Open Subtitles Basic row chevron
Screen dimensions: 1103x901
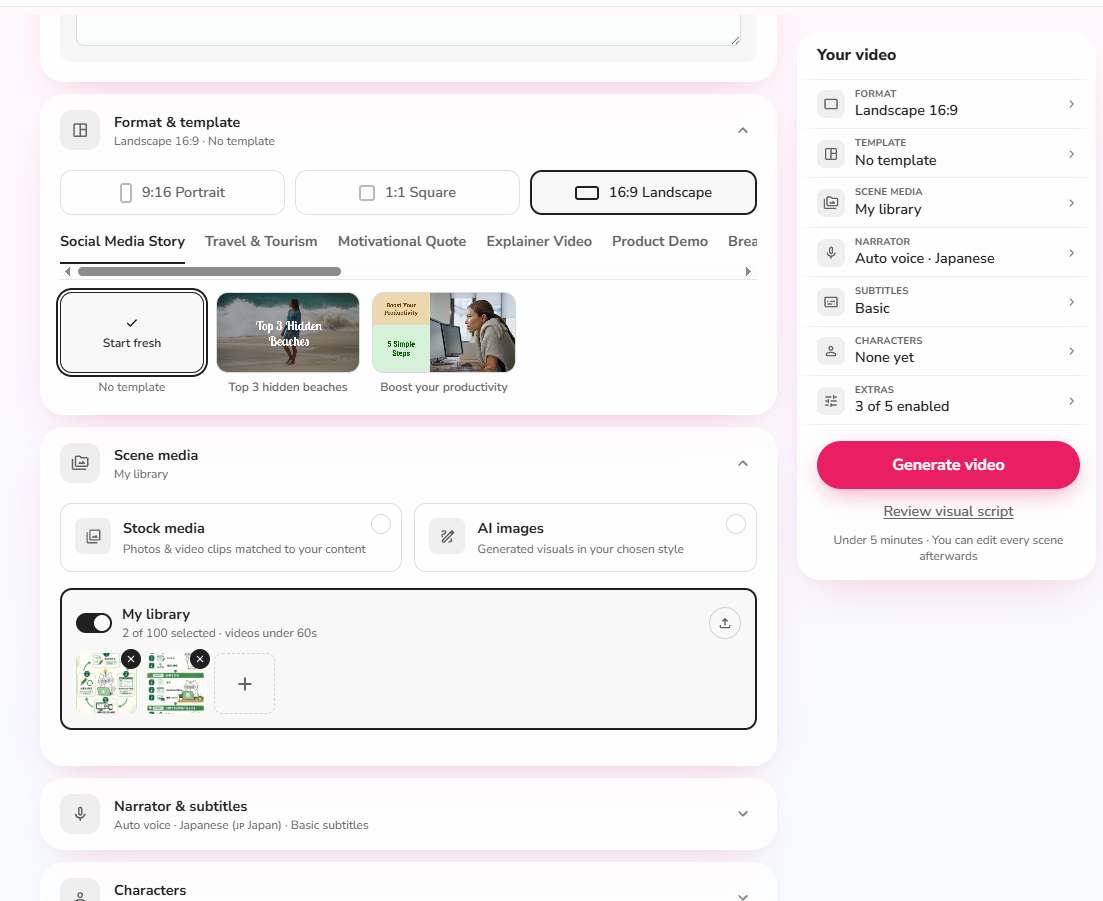point(1071,302)
